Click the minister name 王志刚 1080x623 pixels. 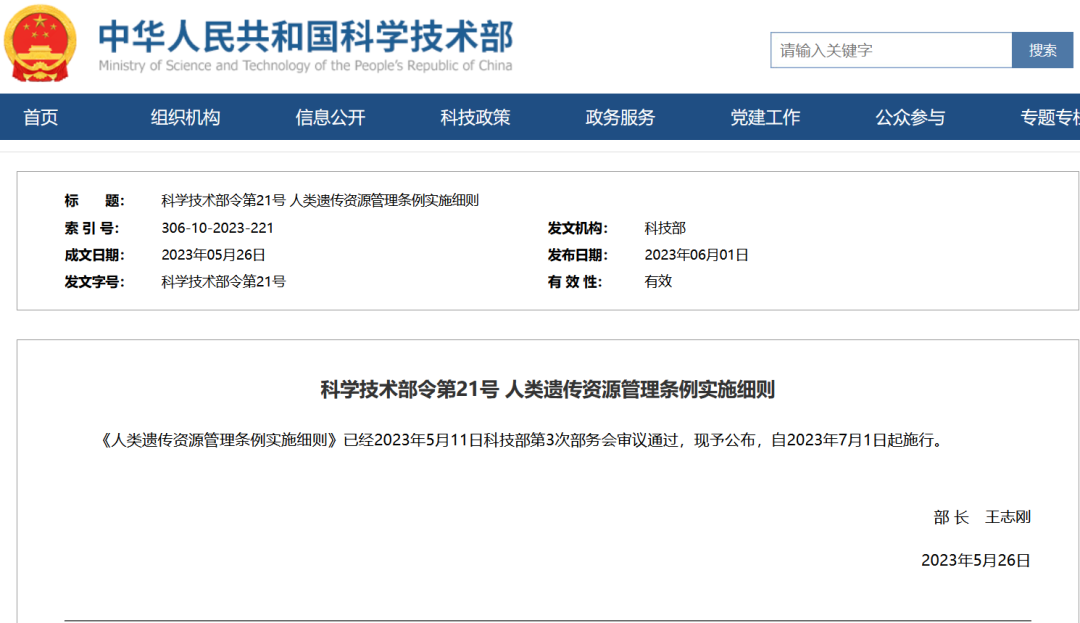pos(1007,517)
